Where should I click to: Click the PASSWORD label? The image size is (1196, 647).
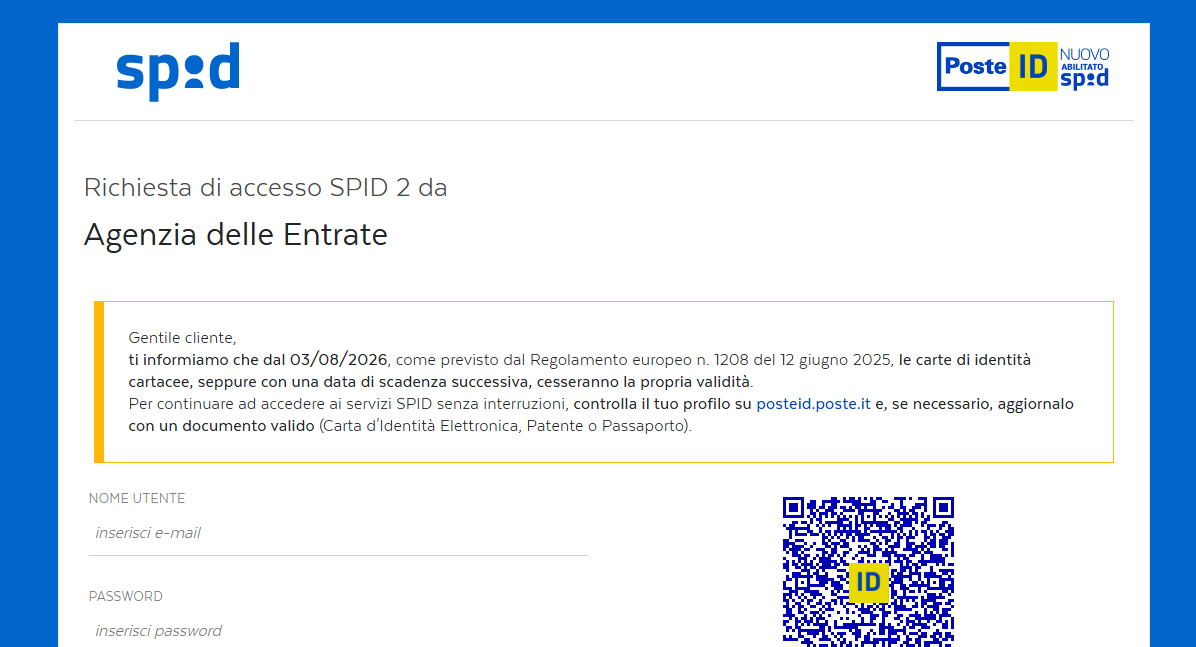[x=126, y=596]
